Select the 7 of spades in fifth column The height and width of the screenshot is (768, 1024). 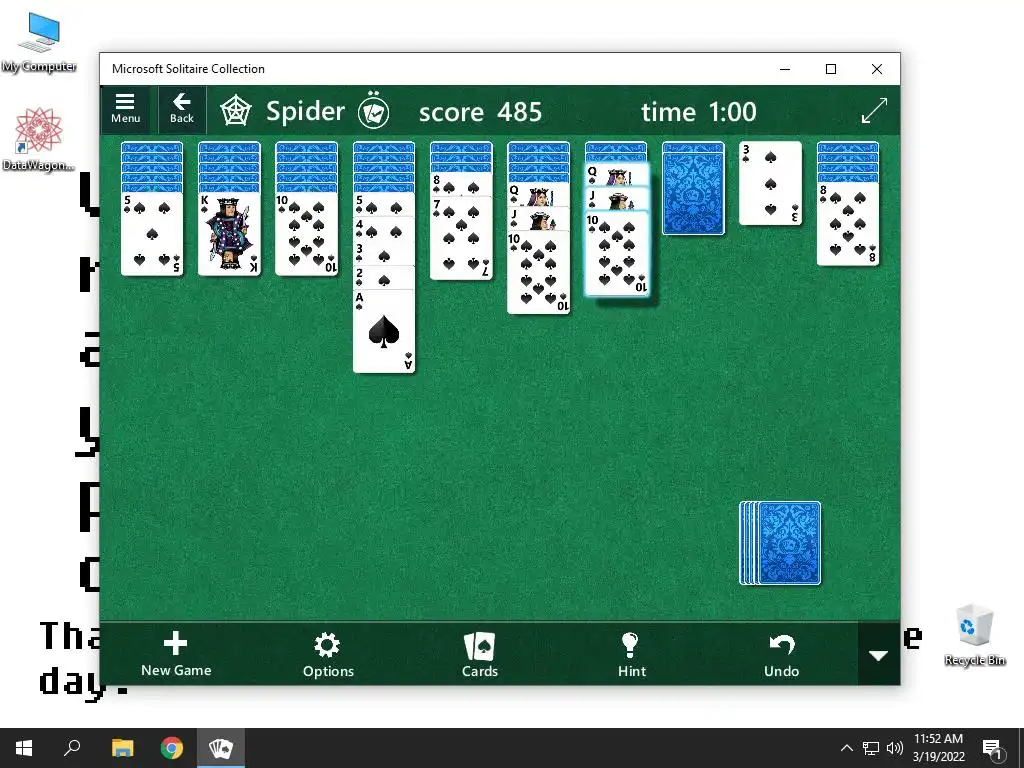461,238
